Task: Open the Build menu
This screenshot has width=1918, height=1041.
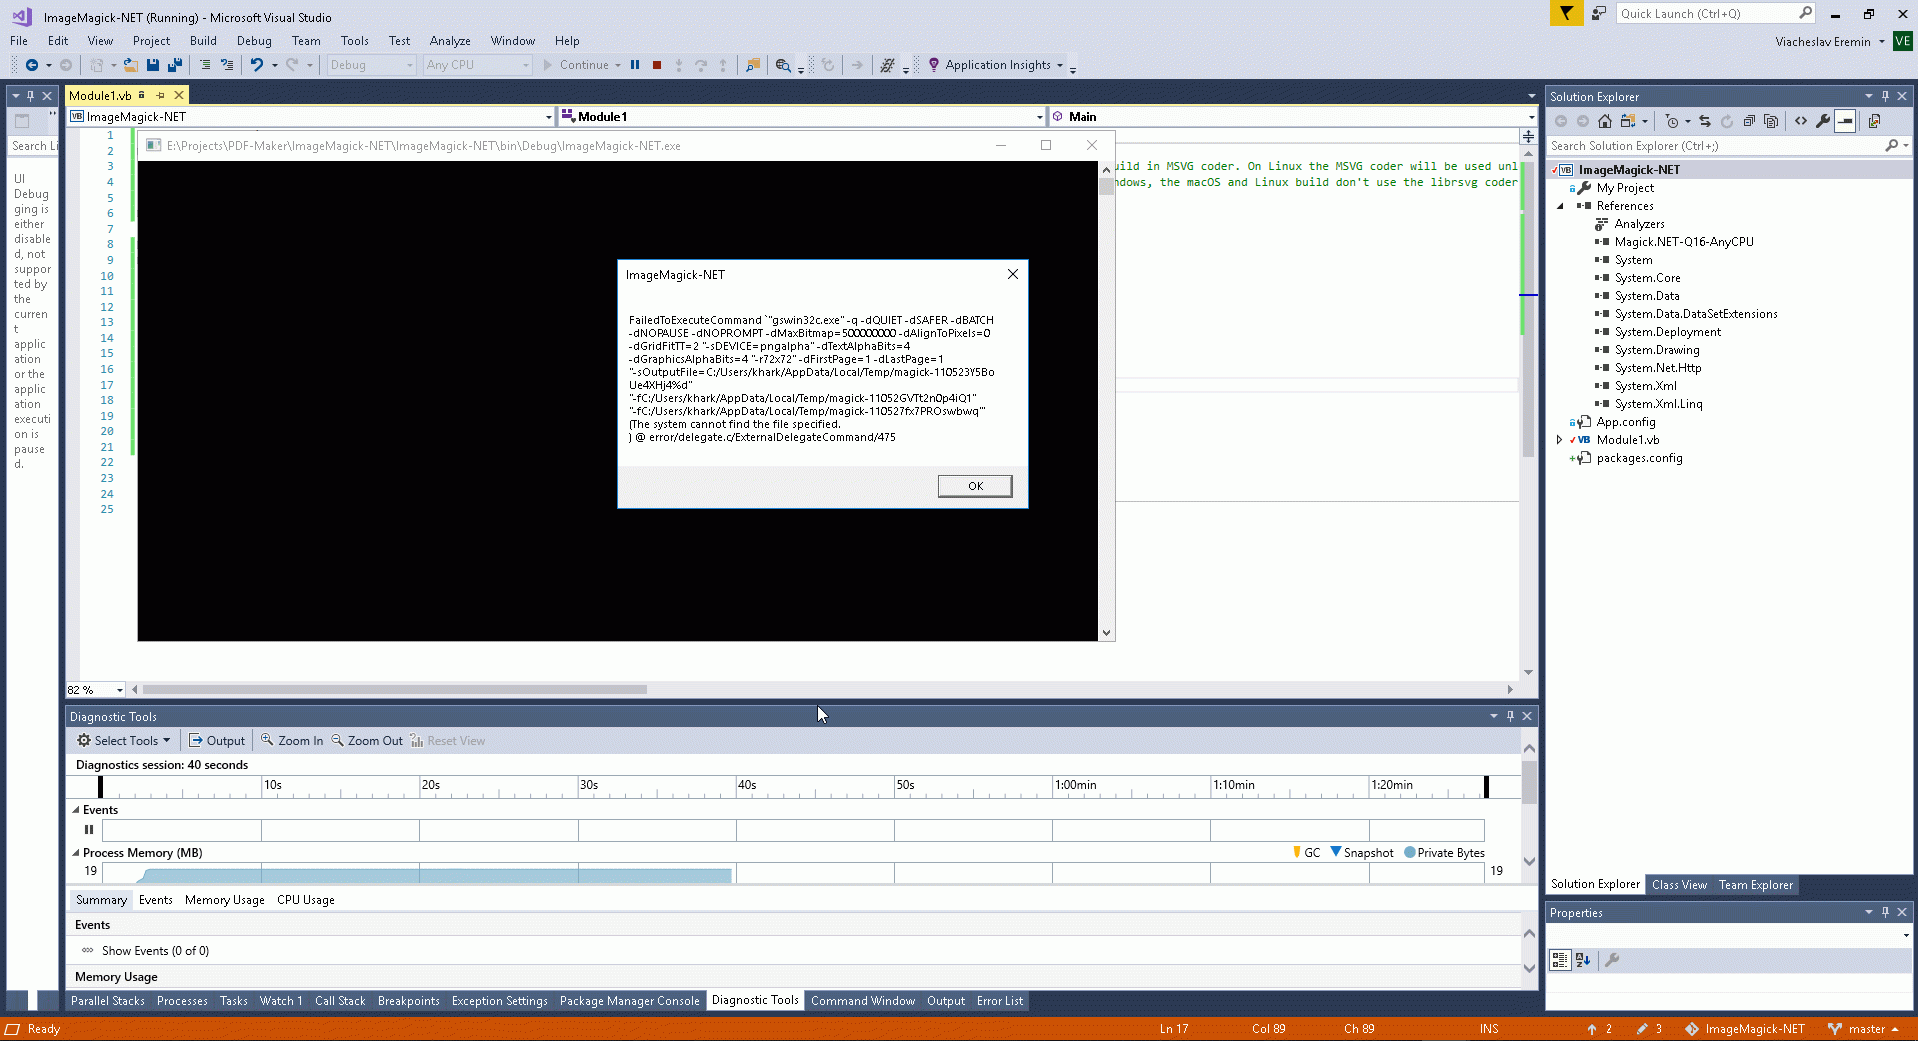Action: [203, 41]
